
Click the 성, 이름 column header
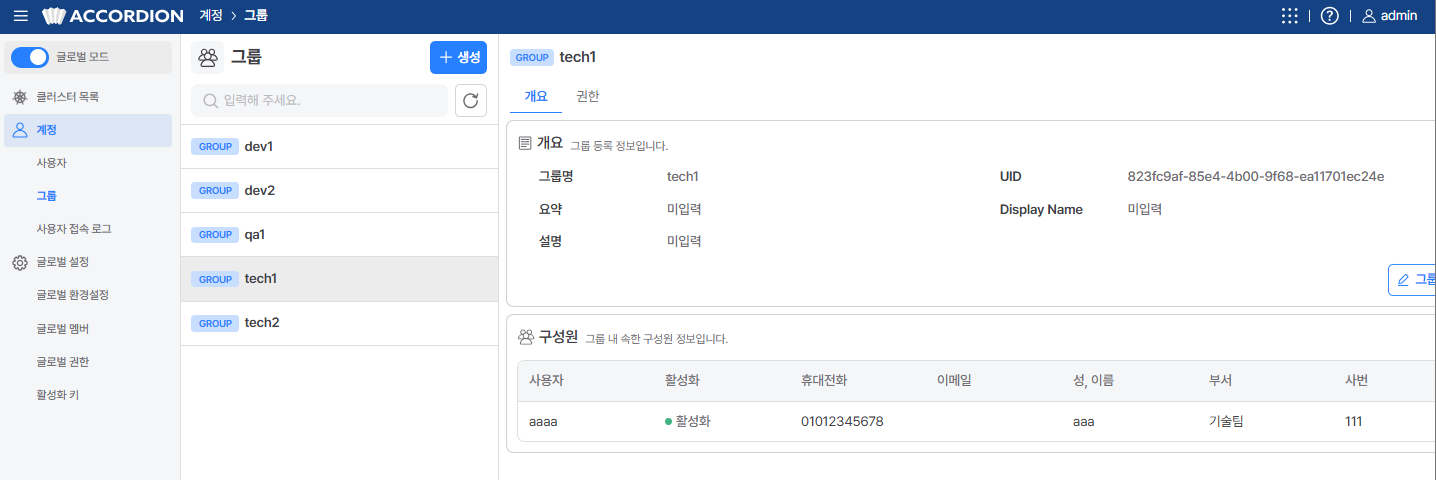pyautogui.click(x=1093, y=381)
